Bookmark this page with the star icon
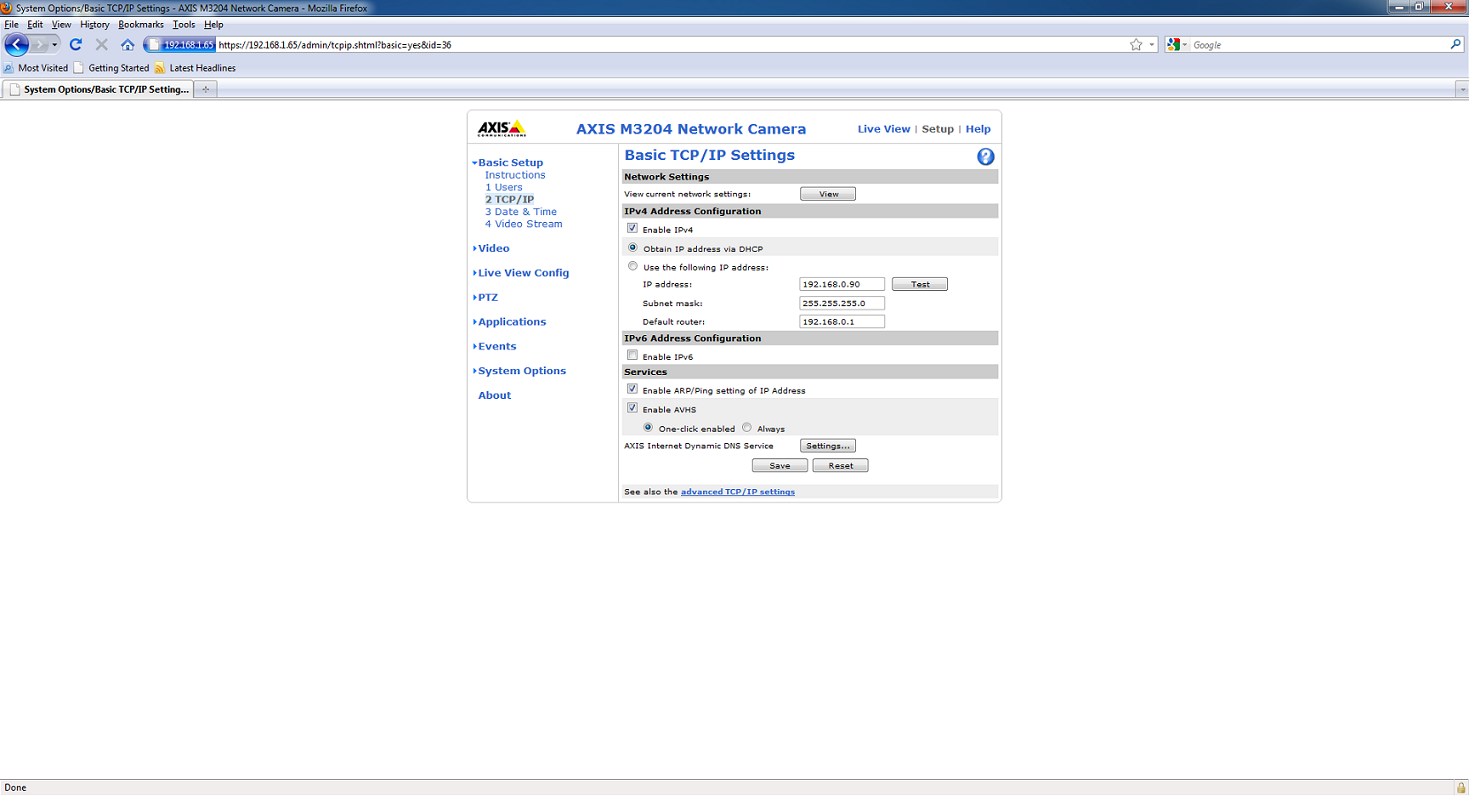 (x=1136, y=45)
